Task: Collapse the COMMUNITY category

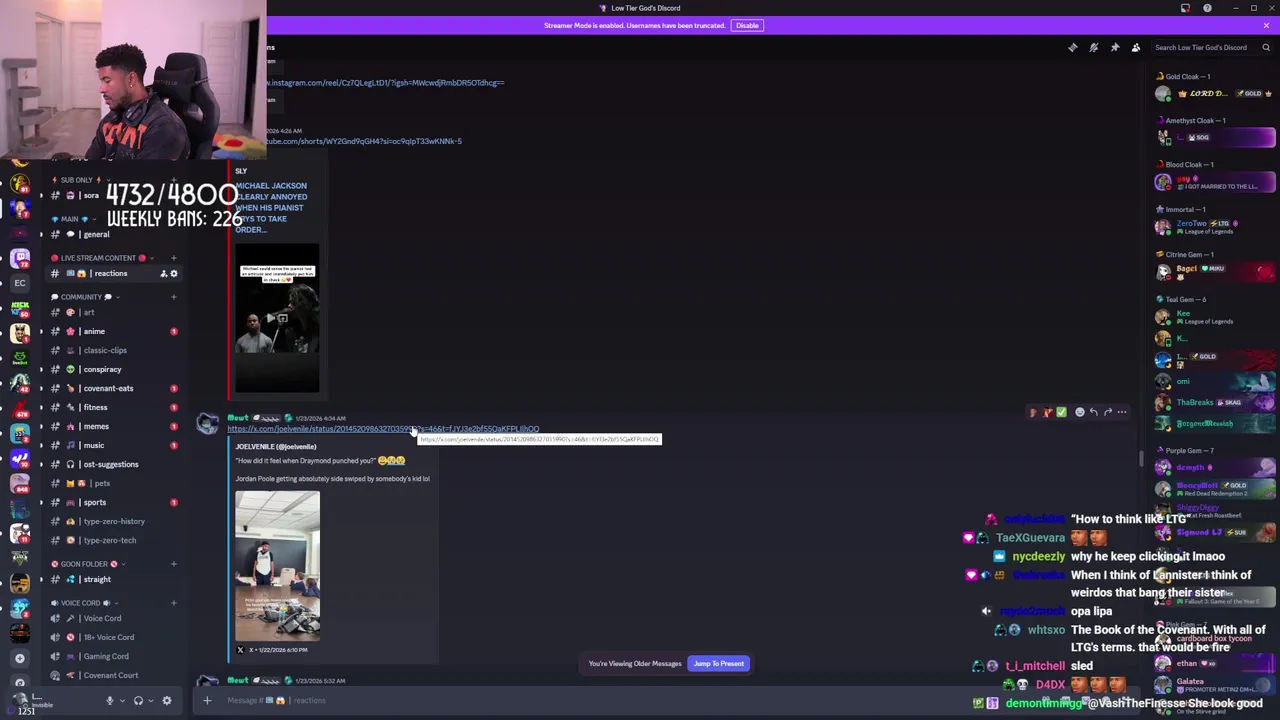Action: pyautogui.click(x=86, y=297)
